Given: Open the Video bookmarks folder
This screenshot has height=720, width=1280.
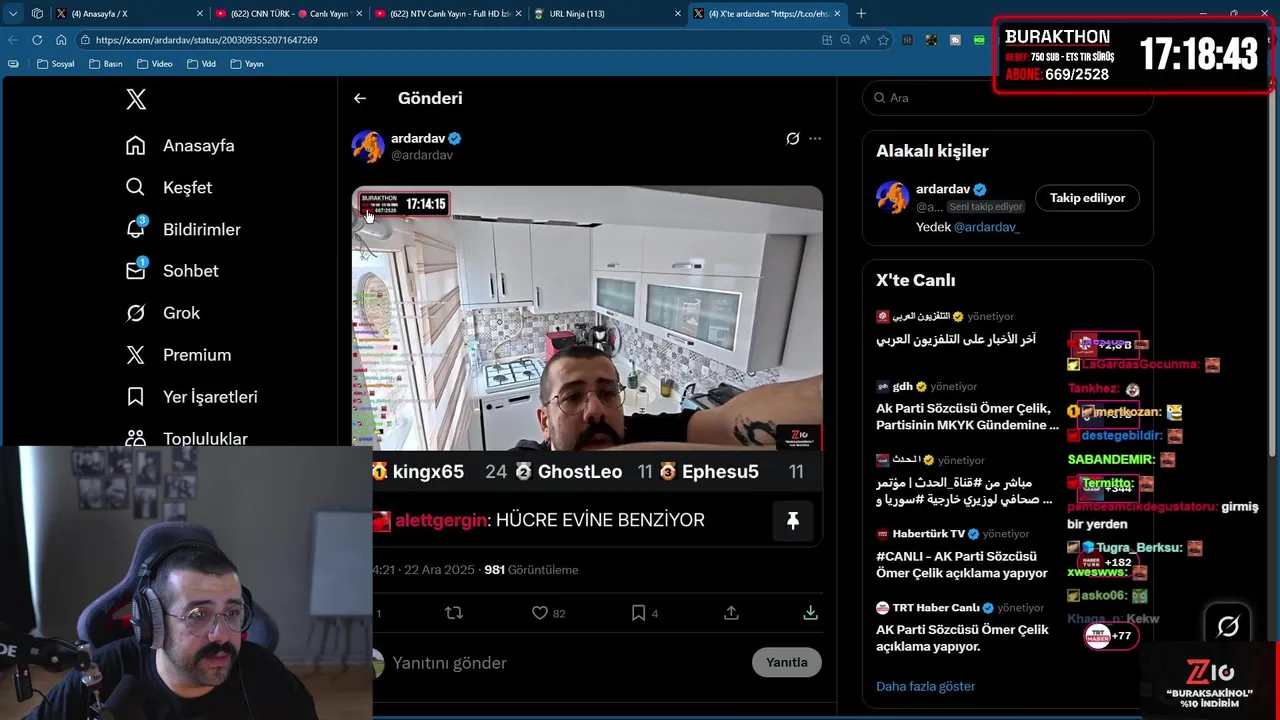Looking at the screenshot, I should click(155, 64).
